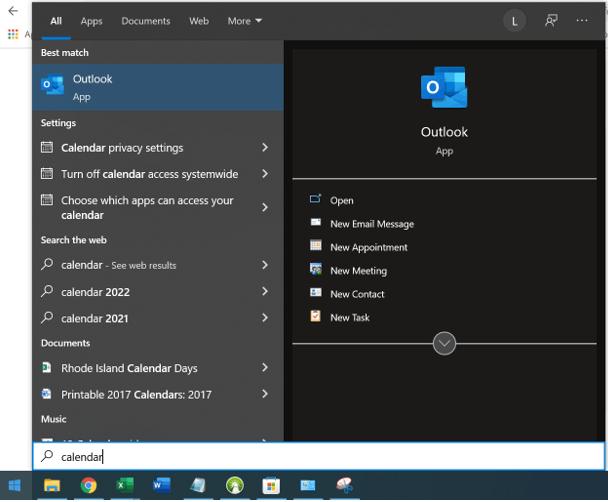Click the large Outlook logo in preview pane
The height and width of the screenshot is (502, 608).
444,88
